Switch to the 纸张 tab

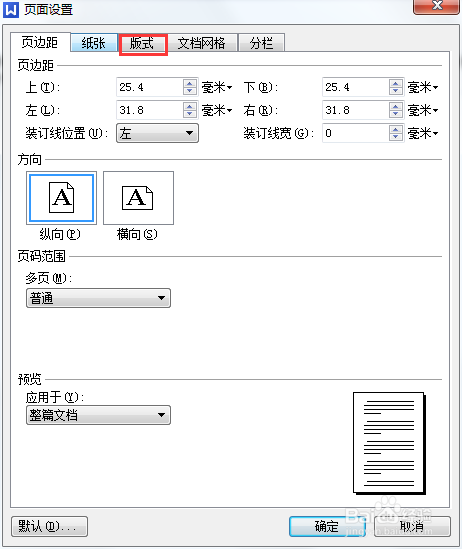93,43
